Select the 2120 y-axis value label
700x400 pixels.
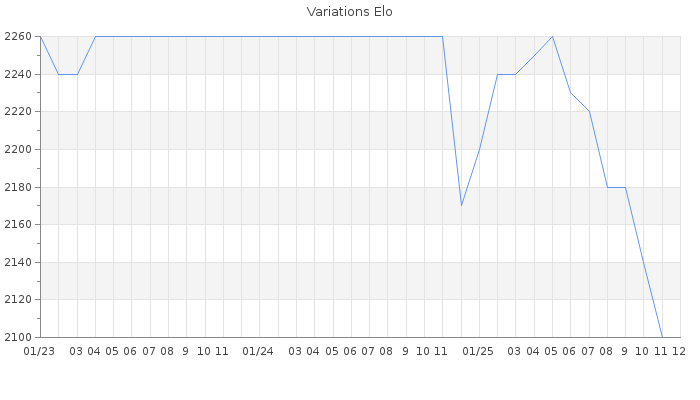pyautogui.click(x=17, y=299)
